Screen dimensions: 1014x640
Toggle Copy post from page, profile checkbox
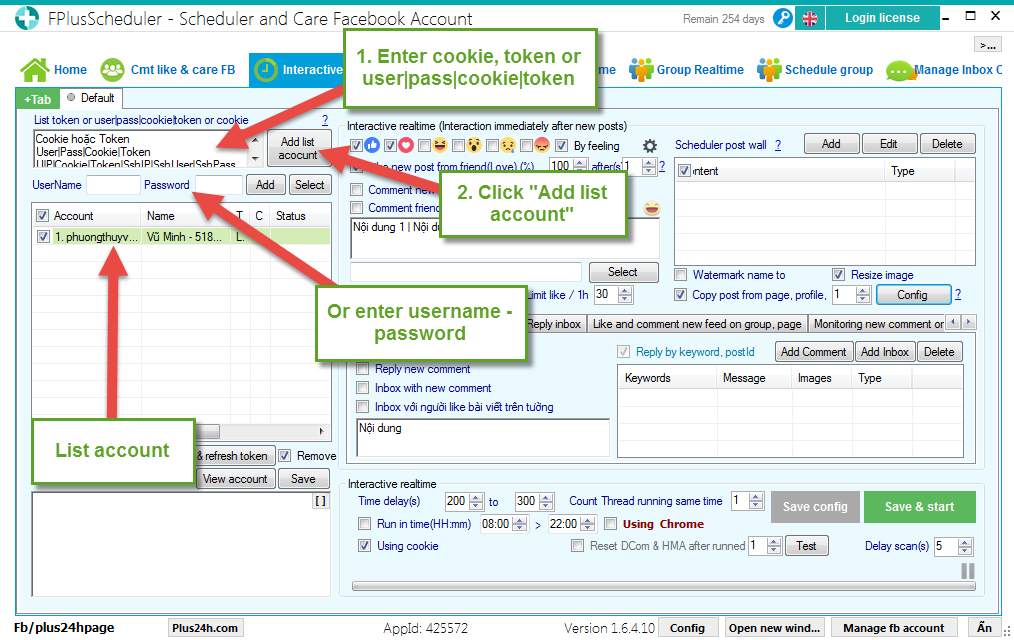pyautogui.click(x=680, y=295)
